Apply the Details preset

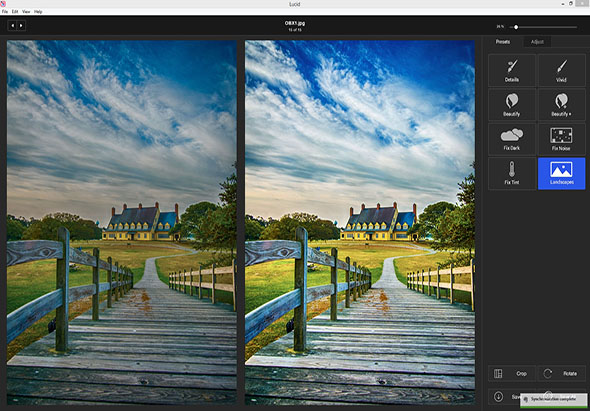click(x=512, y=70)
